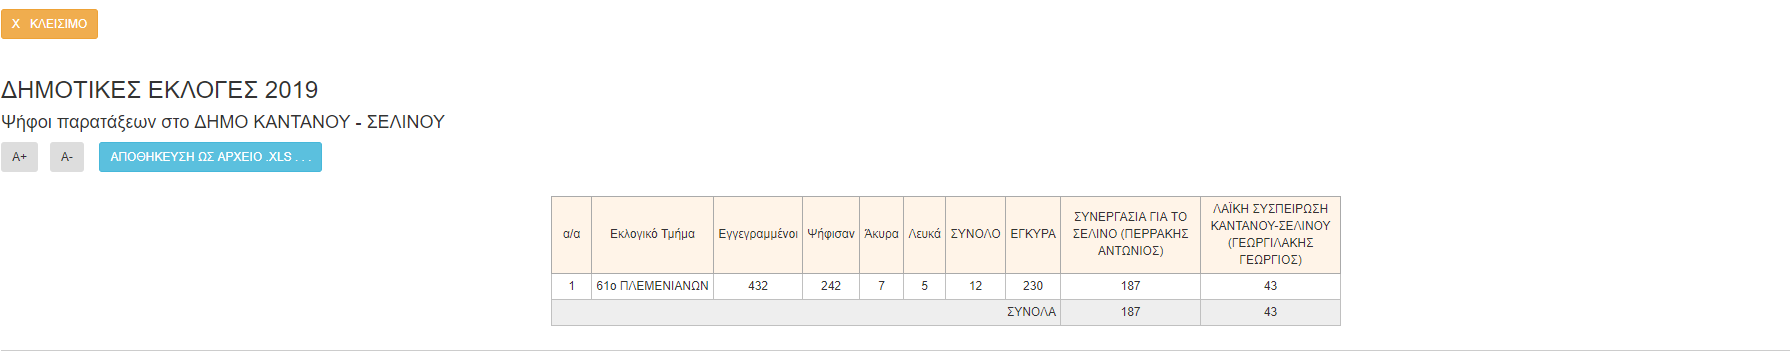The height and width of the screenshot is (360, 1790).
Task: Click the ΚΛΕΙΣΙΜΟ close button
Action: pos(49,24)
